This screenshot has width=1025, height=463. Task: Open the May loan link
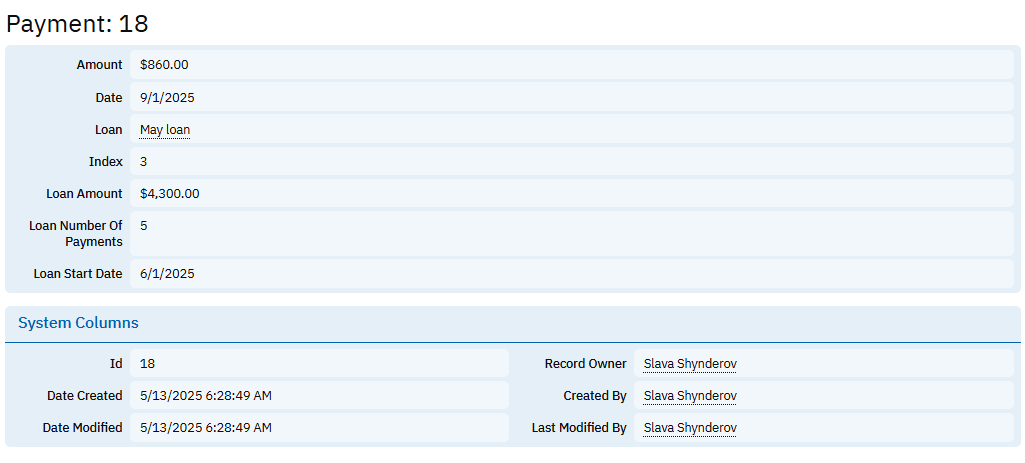point(165,130)
